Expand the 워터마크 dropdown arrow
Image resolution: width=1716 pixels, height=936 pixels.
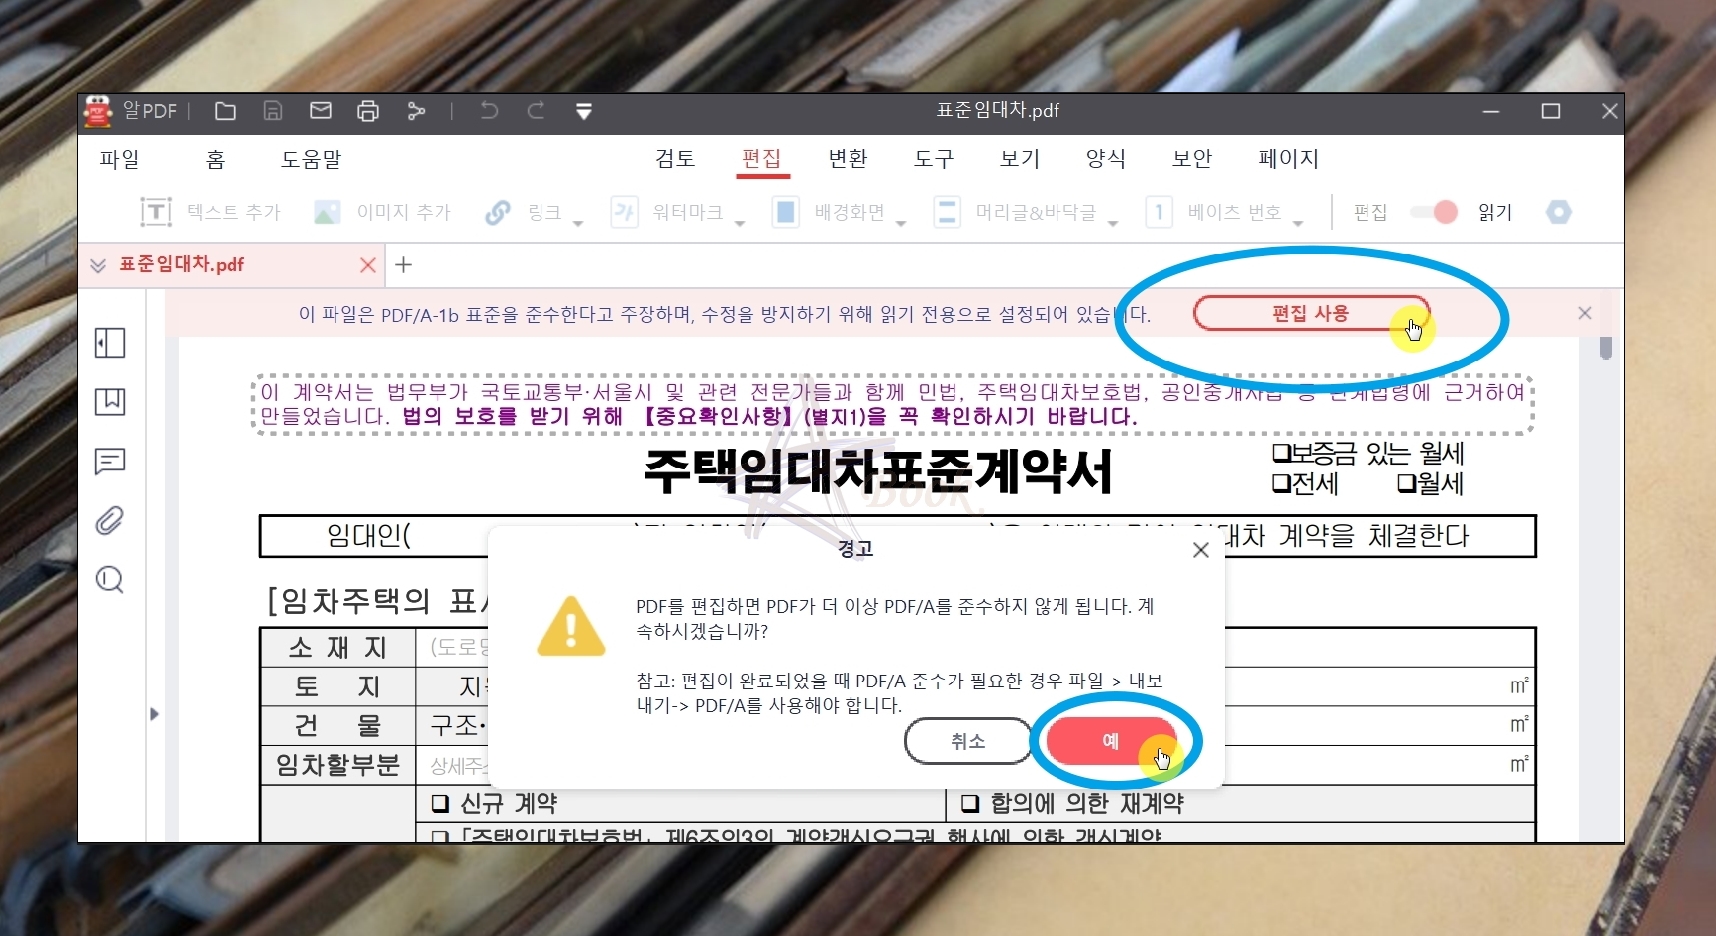click(x=740, y=224)
